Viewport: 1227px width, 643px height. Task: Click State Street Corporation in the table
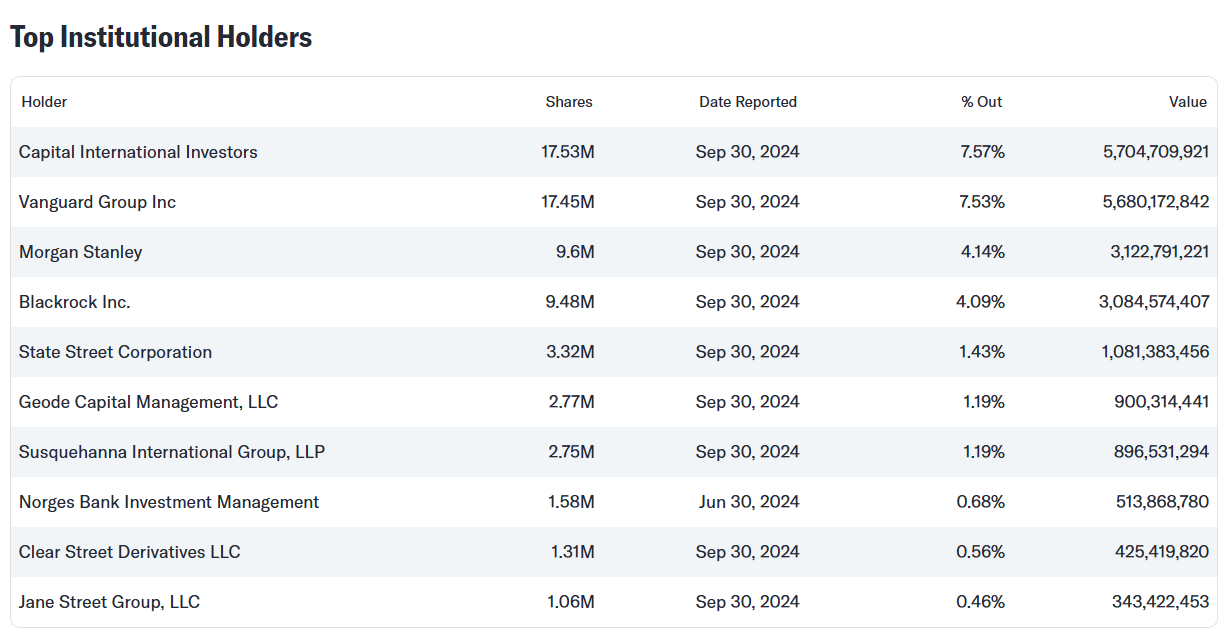coord(115,352)
